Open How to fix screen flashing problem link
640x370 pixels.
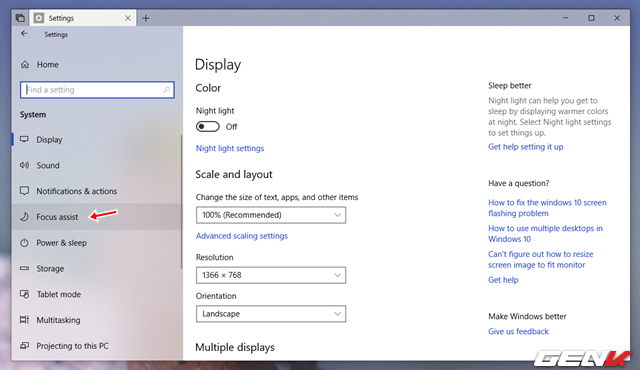point(547,208)
